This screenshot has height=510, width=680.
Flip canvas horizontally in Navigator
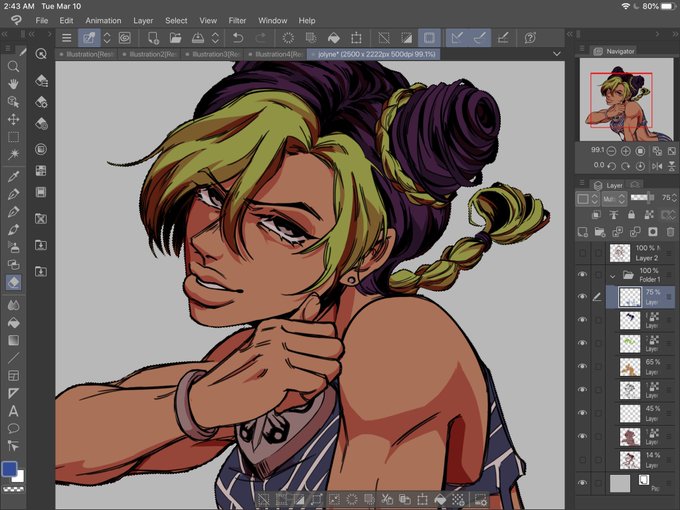click(657, 166)
